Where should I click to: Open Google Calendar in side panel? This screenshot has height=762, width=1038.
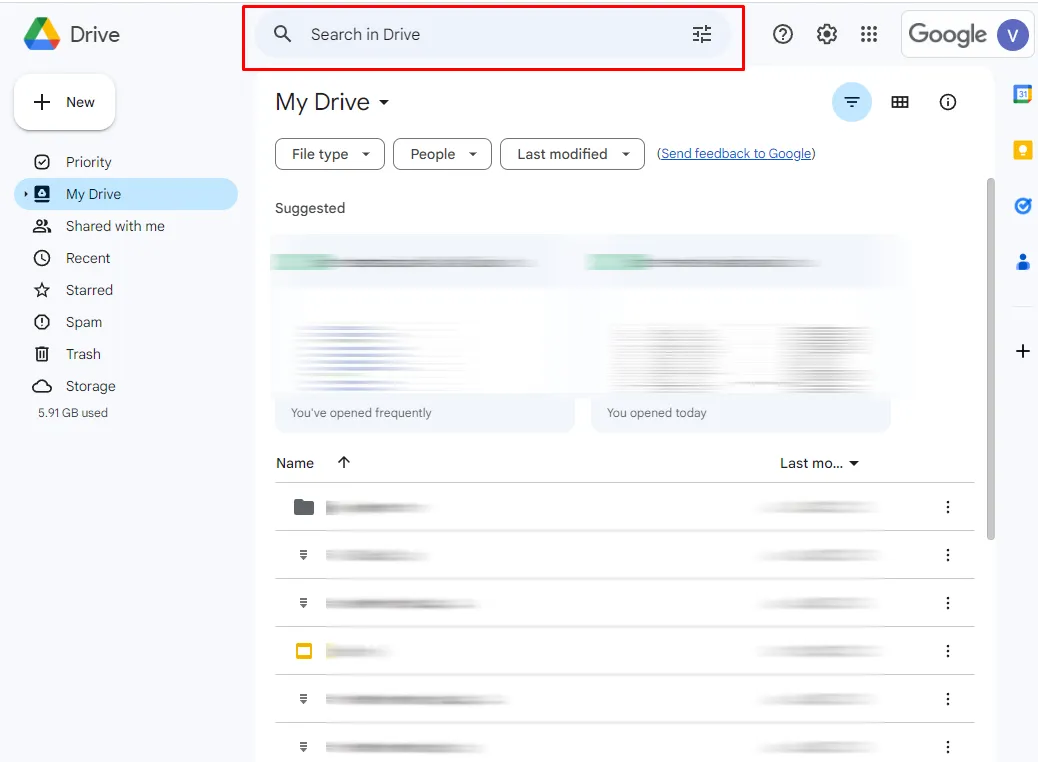[1022, 94]
